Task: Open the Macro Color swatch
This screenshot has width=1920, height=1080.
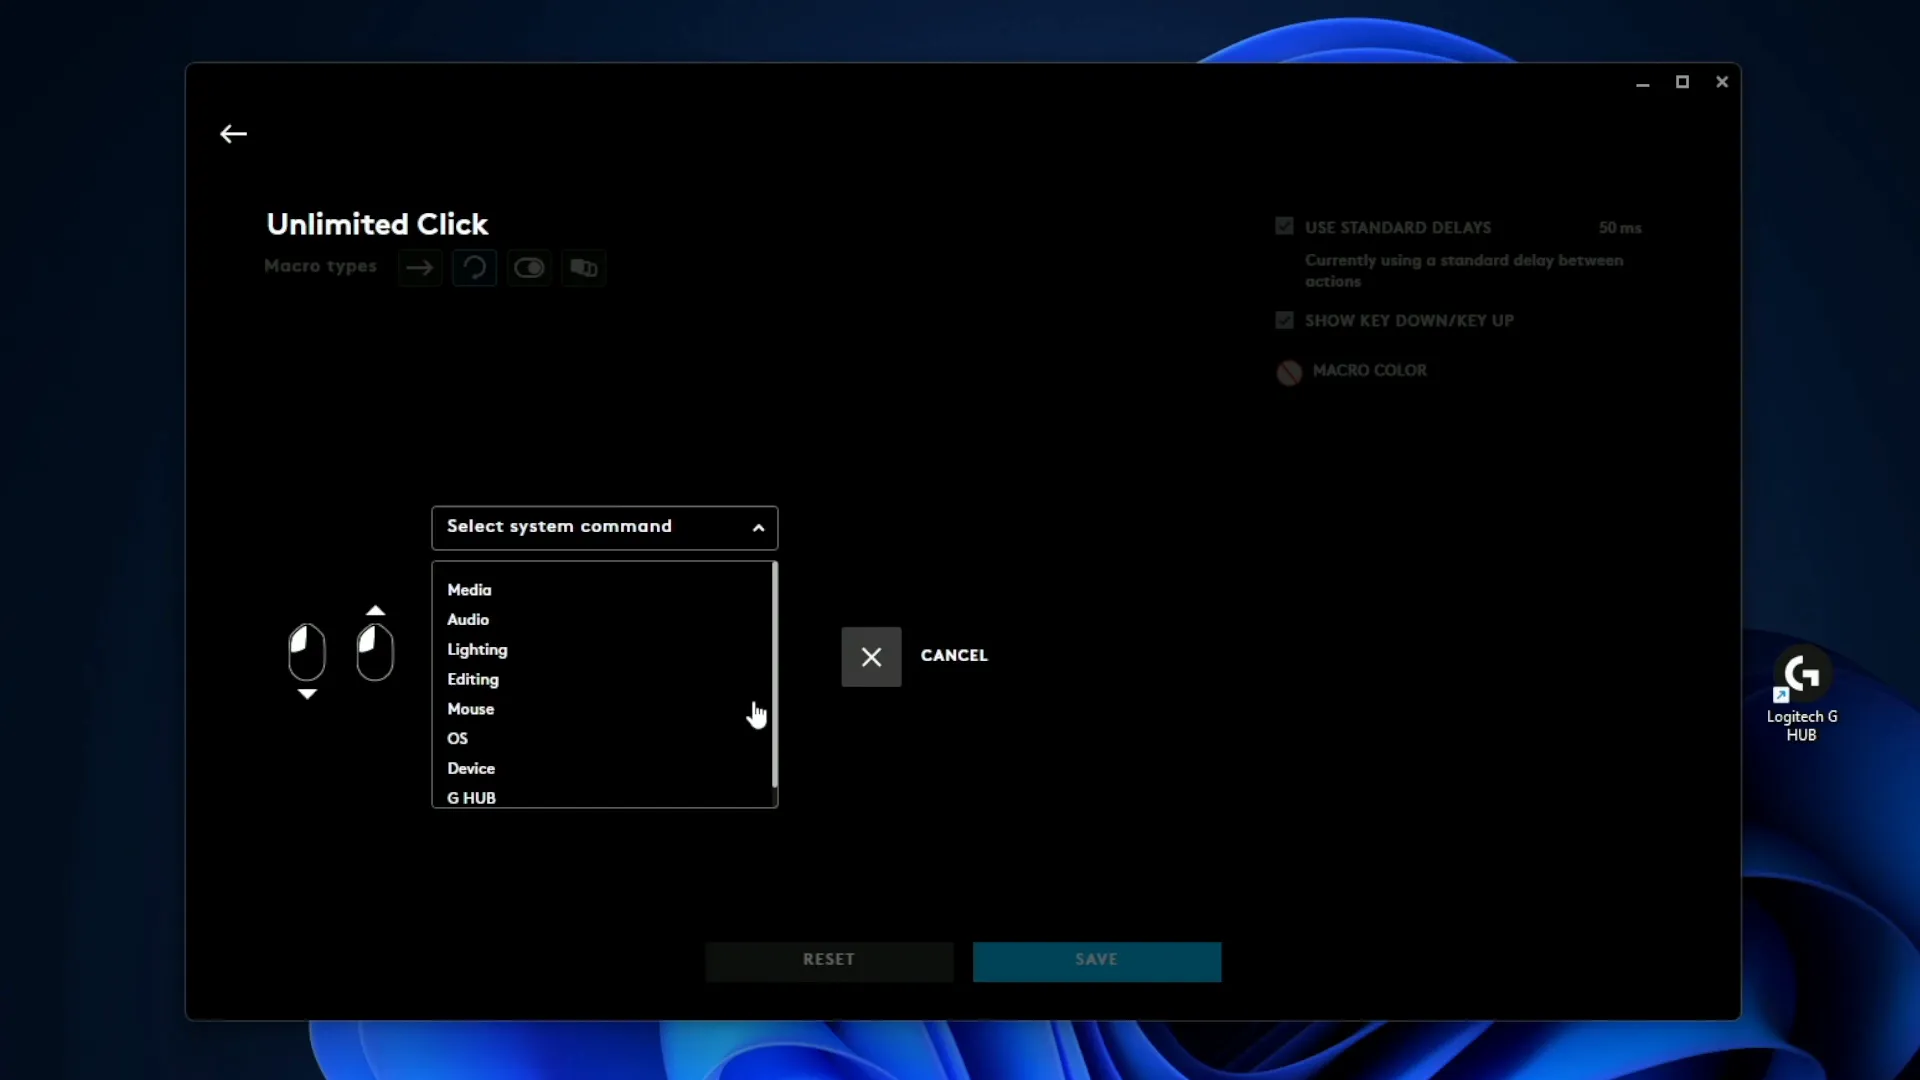Action: coord(1289,372)
